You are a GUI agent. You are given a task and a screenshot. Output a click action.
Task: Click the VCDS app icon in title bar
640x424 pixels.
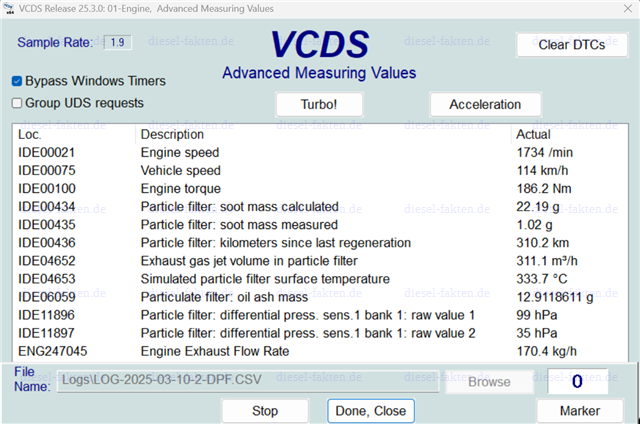tap(9, 9)
